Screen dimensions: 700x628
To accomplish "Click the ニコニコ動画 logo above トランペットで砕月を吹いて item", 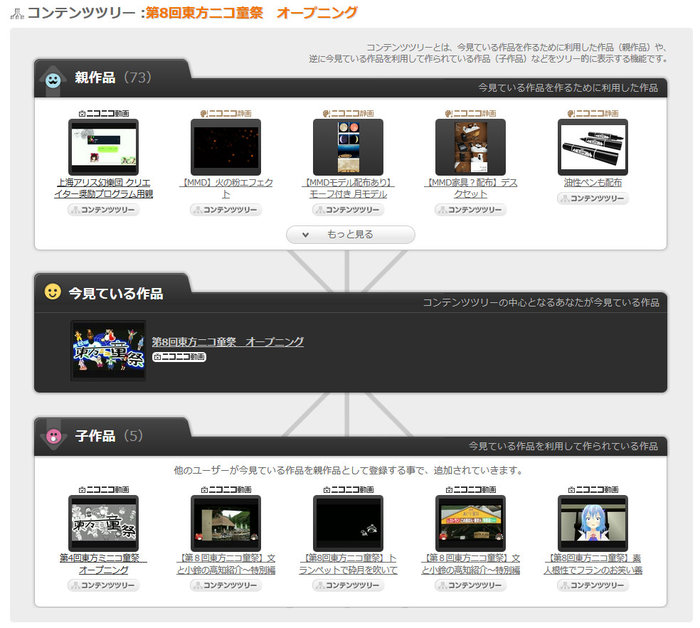I will pos(348,490).
